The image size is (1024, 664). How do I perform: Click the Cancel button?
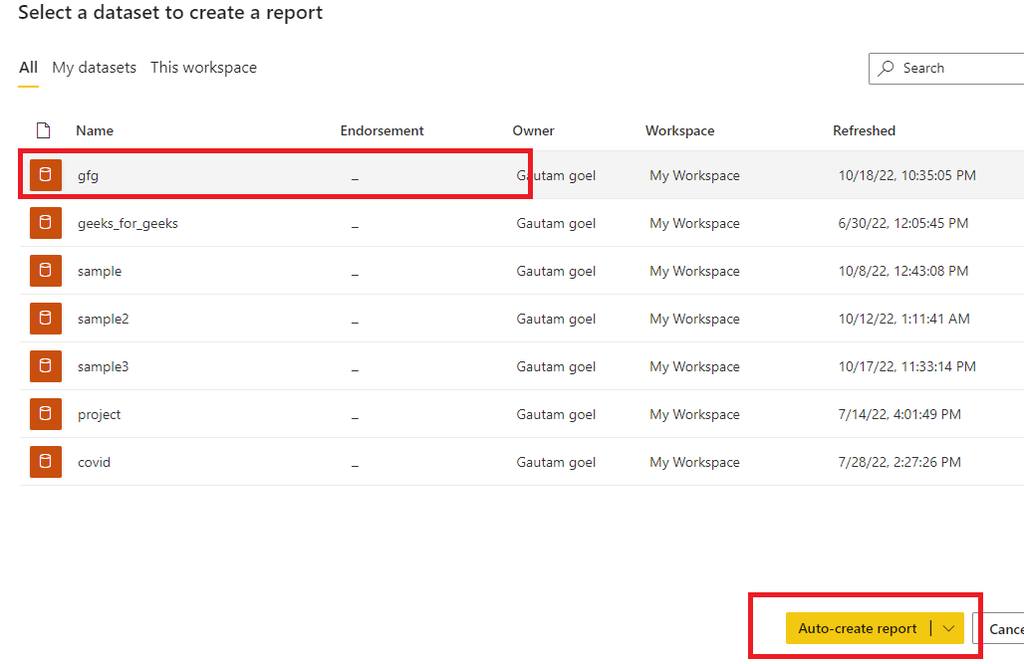pyautogui.click(x=999, y=629)
